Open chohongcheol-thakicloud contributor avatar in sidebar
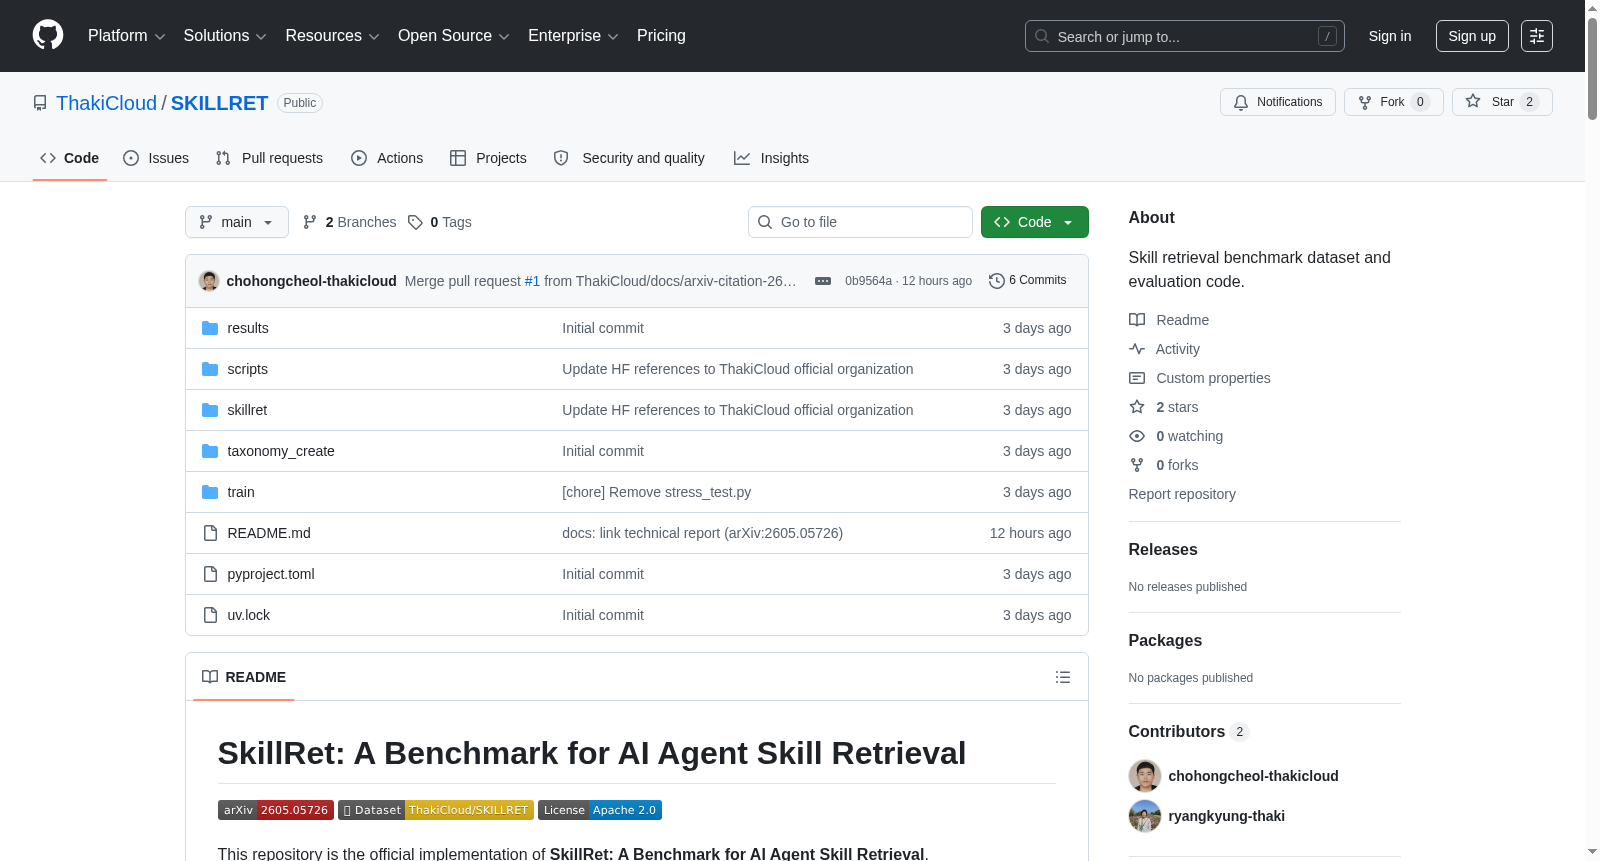This screenshot has width=1600, height=861. [x=1145, y=776]
